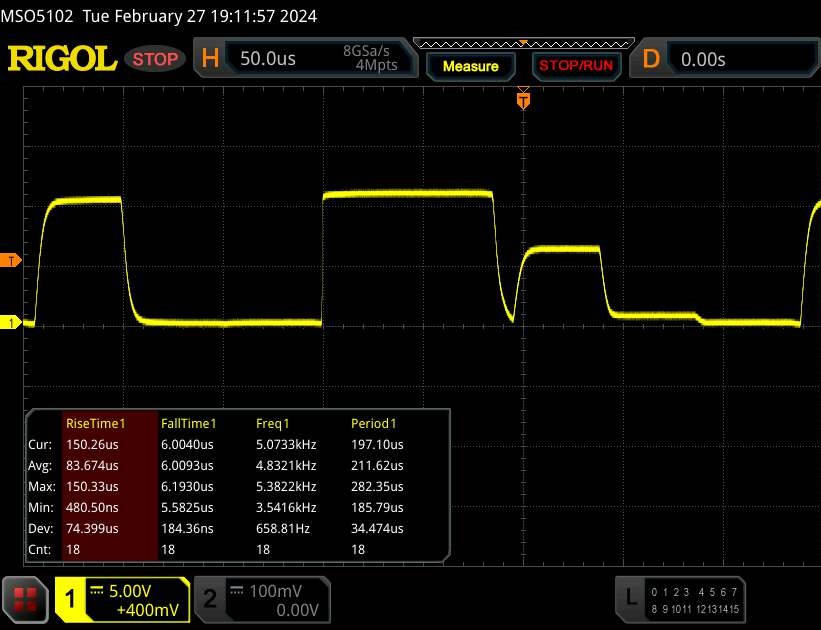This screenshot has width=821, height=630.
Task: Click Freq1 deviation 658.81Hz
Action: pyautogui.click(x=283, y=528)
